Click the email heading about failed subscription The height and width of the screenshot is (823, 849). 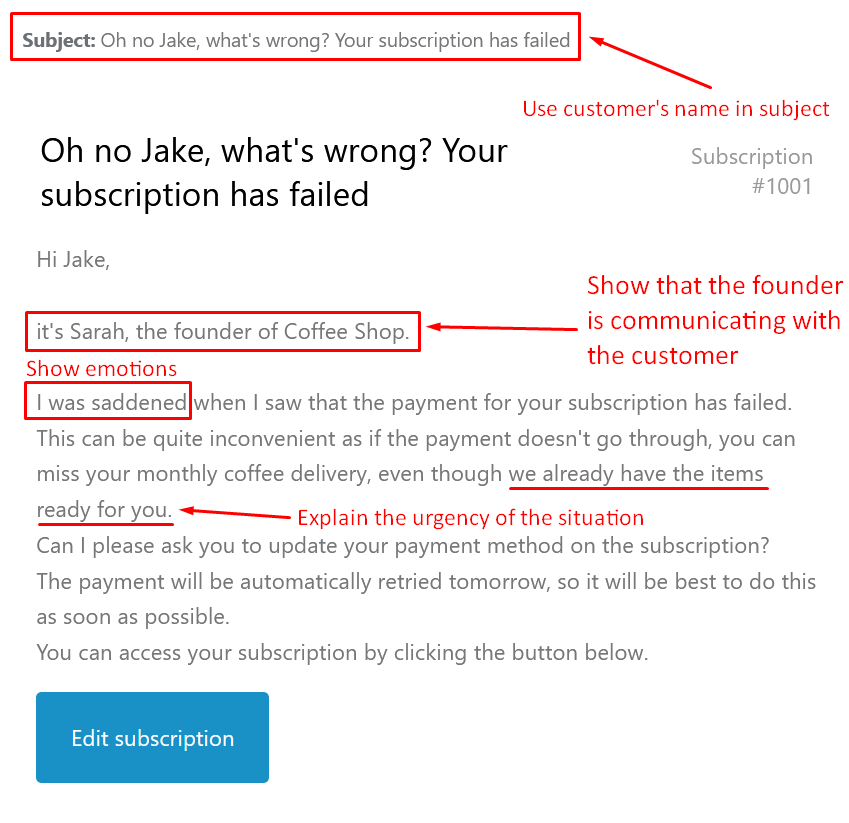[x=274, y=172]
